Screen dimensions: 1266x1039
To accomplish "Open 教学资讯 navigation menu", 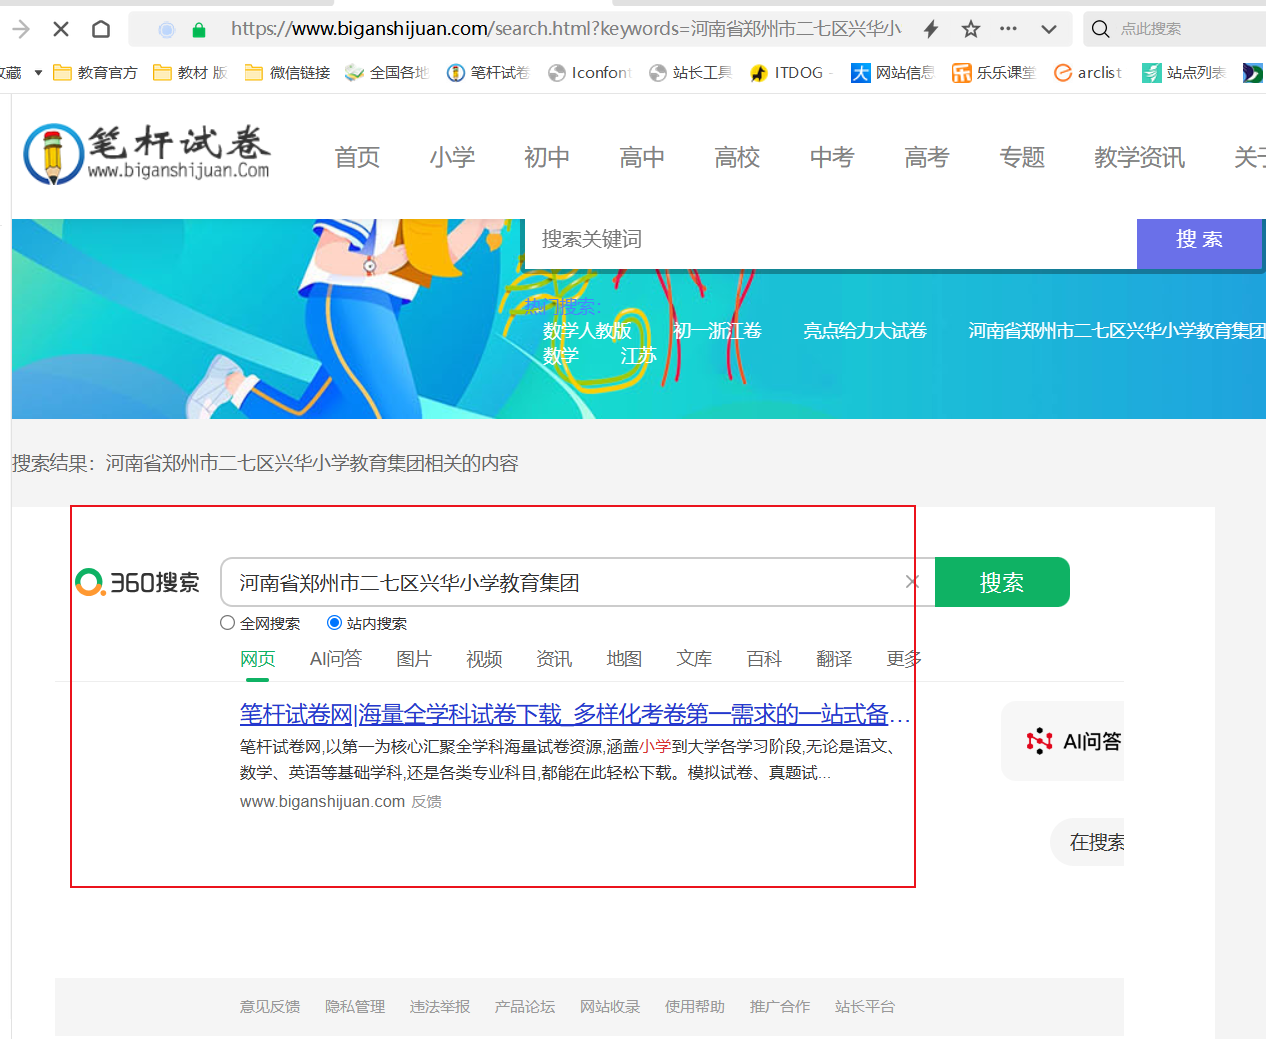I will [1140, 157].
